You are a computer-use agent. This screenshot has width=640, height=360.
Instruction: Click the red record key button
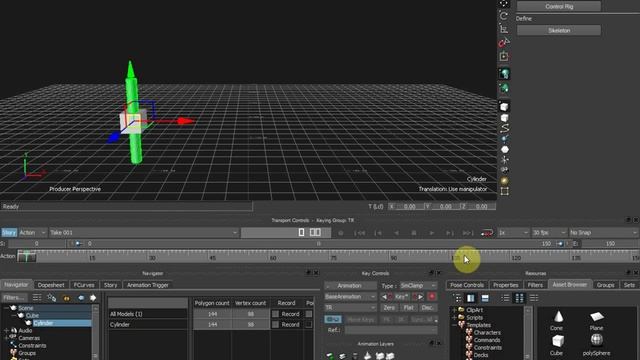click(x=432, y=297)
